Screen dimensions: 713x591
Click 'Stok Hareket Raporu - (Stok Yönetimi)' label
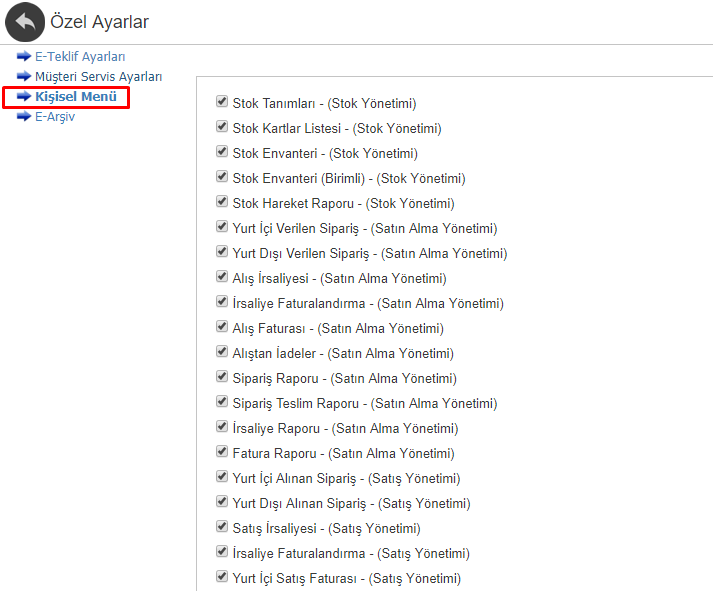click(x=343, y=203)
